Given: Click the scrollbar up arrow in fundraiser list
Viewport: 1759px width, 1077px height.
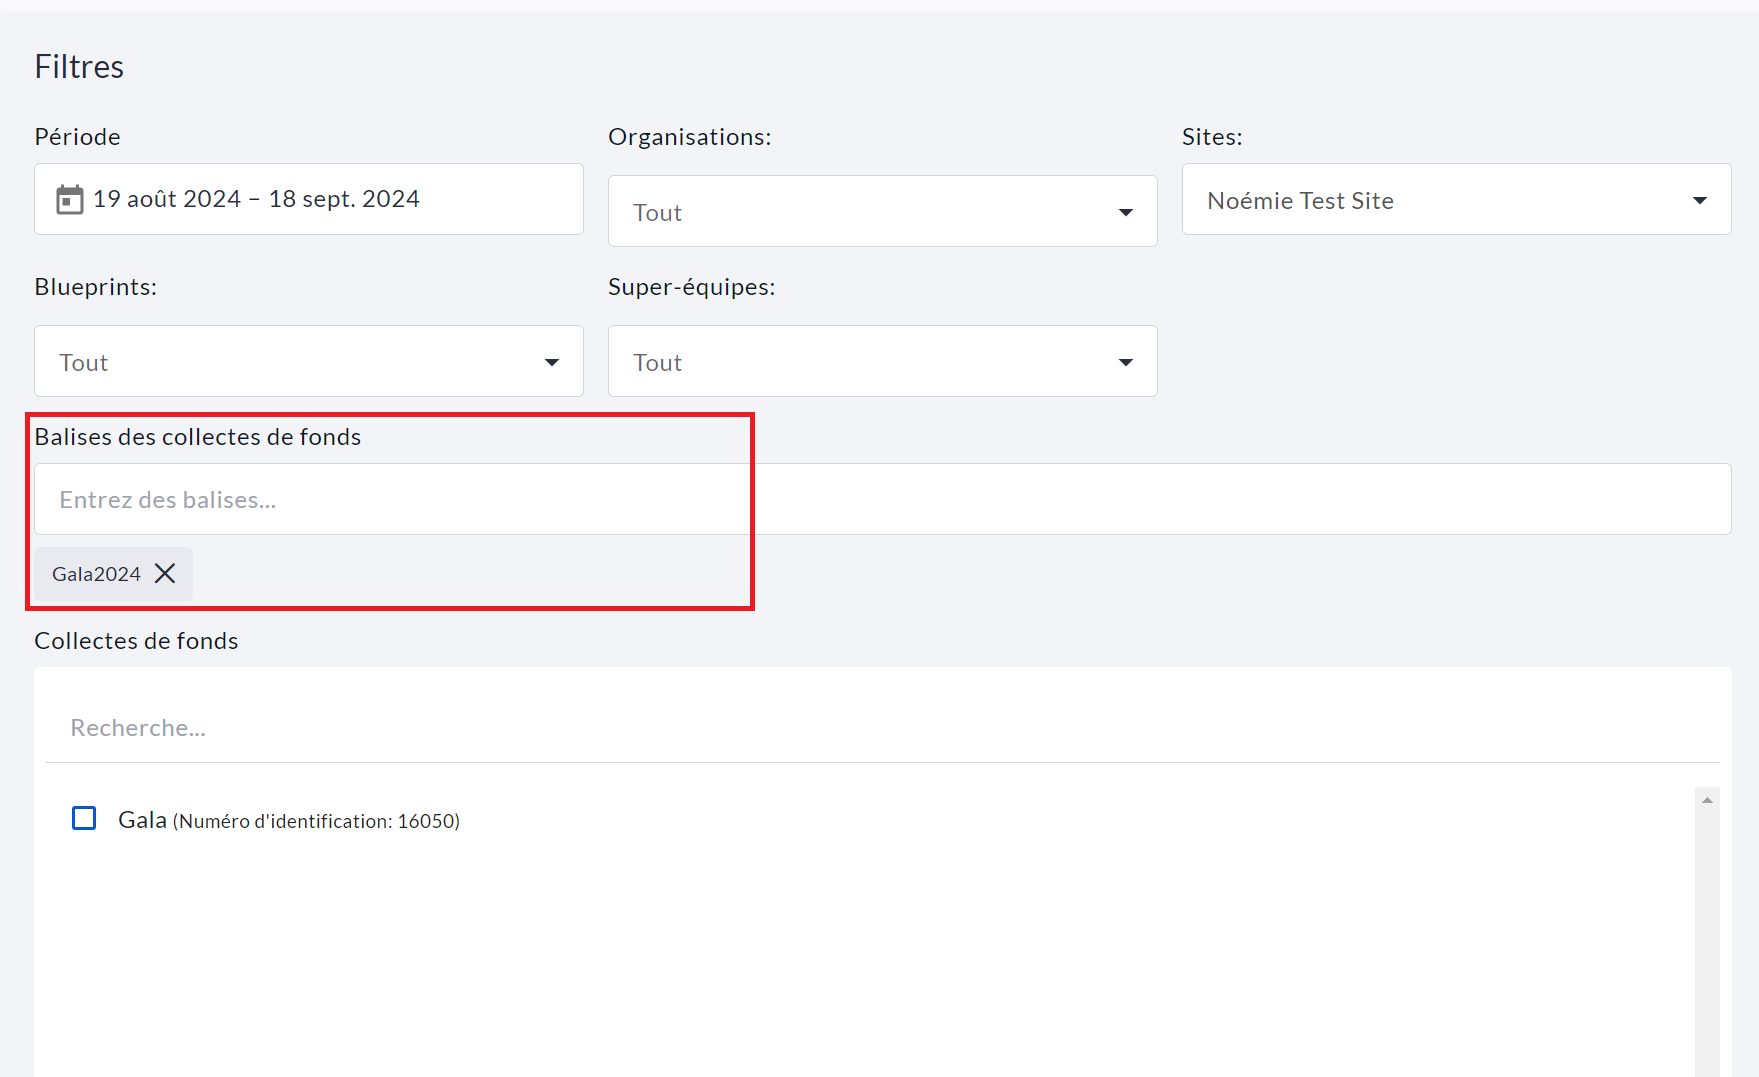Looking at the screenshot, I should [x=1707, y=800].
